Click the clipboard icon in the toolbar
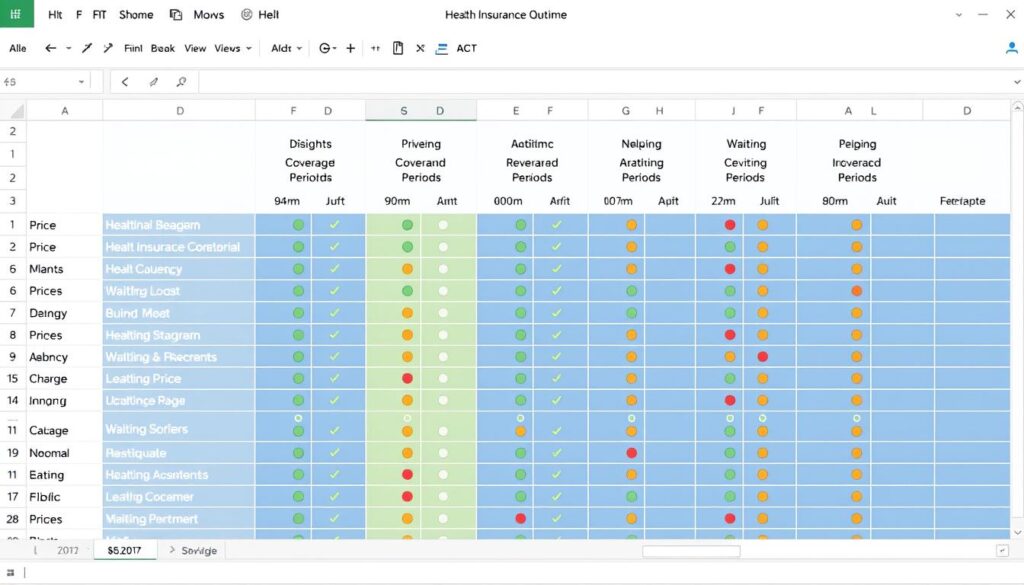 398,48
